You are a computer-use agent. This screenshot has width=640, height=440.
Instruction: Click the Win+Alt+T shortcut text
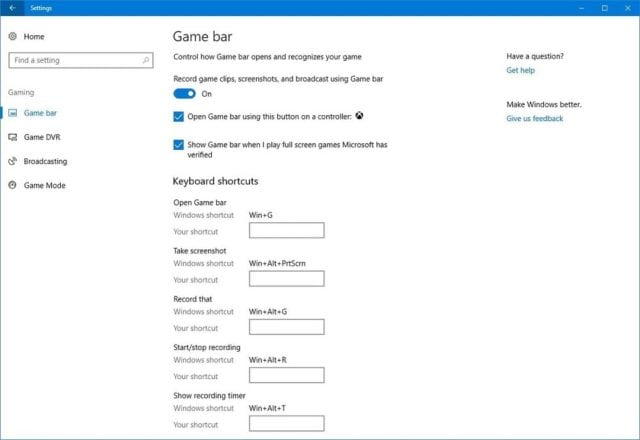pos(267,408)
